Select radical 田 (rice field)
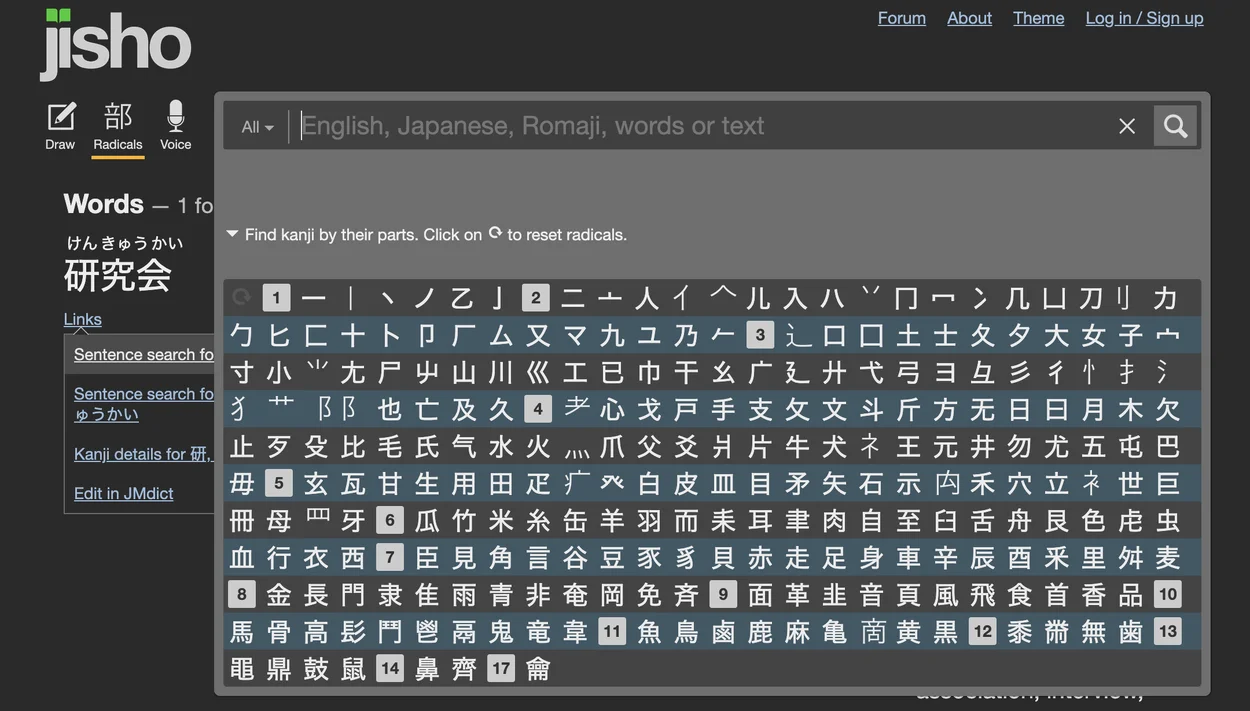 click(500, 483)
